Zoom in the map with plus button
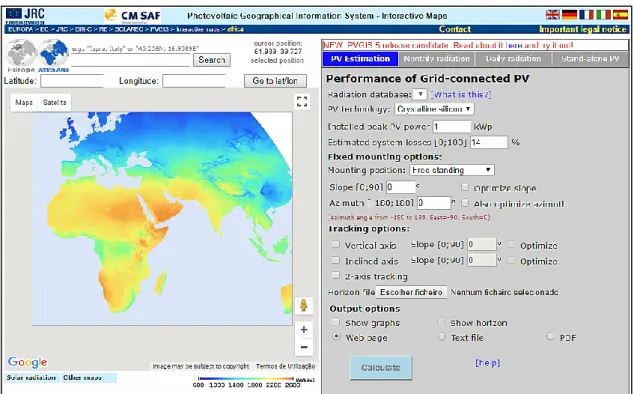This screenshot has width=634, height=394. [x=304, y=329]
